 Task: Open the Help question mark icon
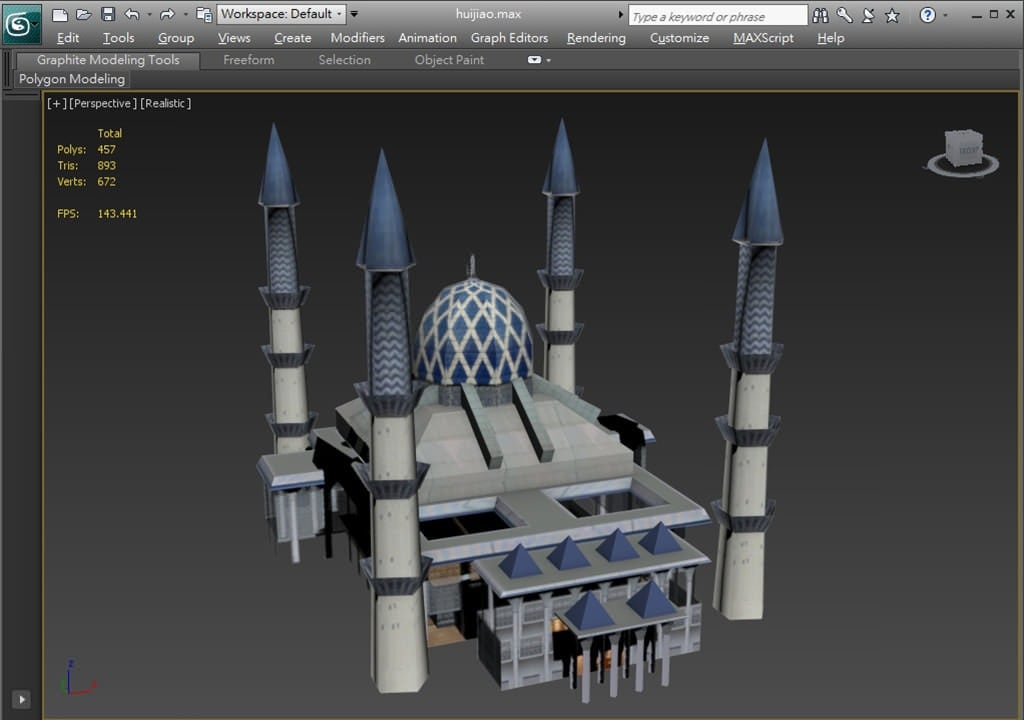click(927, 15)
